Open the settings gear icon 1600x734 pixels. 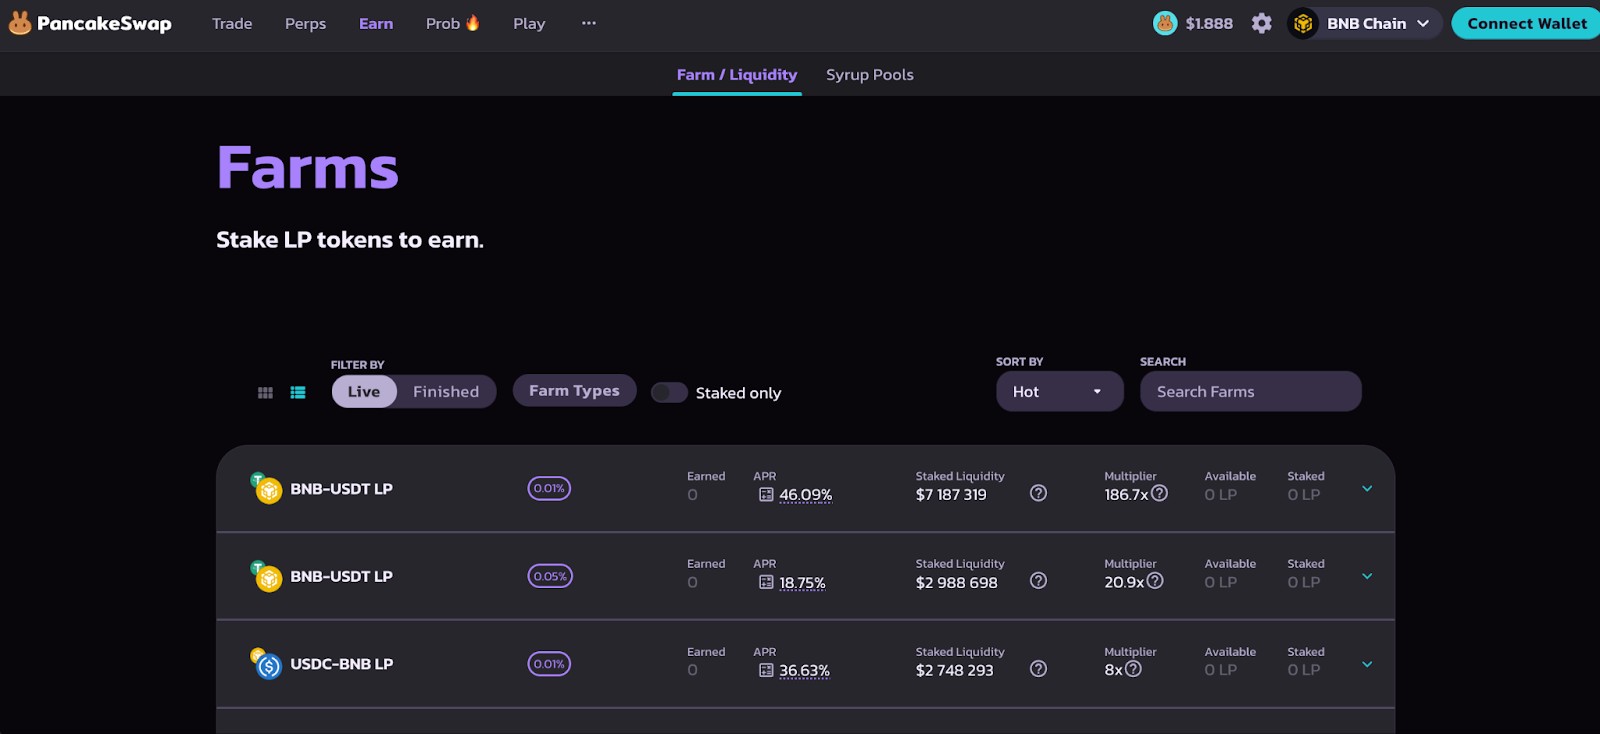[x=1262, y=23]
